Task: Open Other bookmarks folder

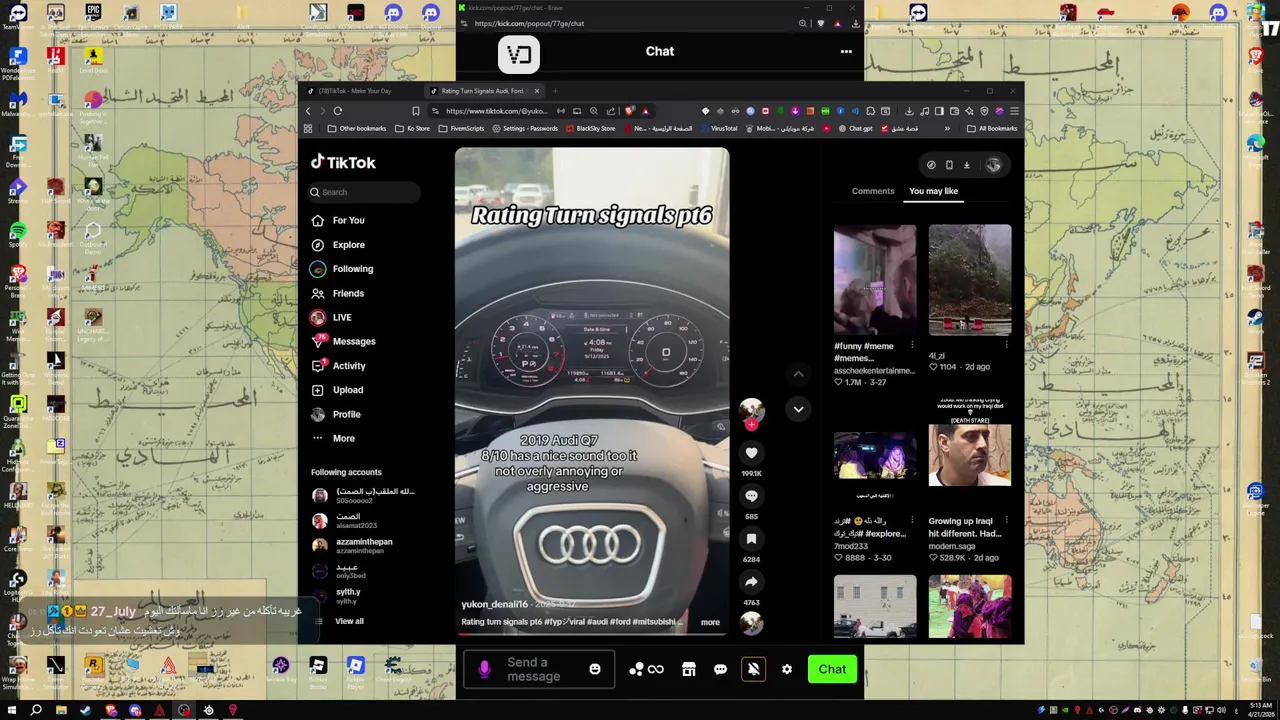Action: pos(356,128)
